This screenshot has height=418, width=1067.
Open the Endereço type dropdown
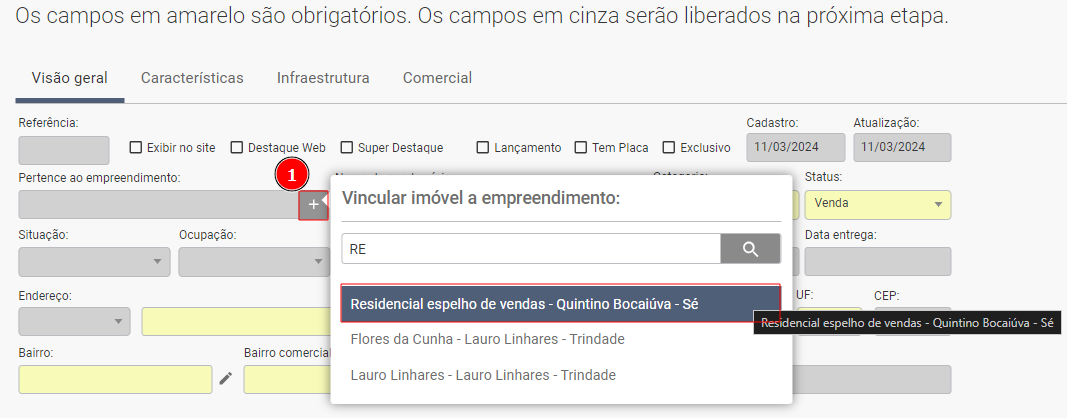pyautogui.click(x=74, y=321)
